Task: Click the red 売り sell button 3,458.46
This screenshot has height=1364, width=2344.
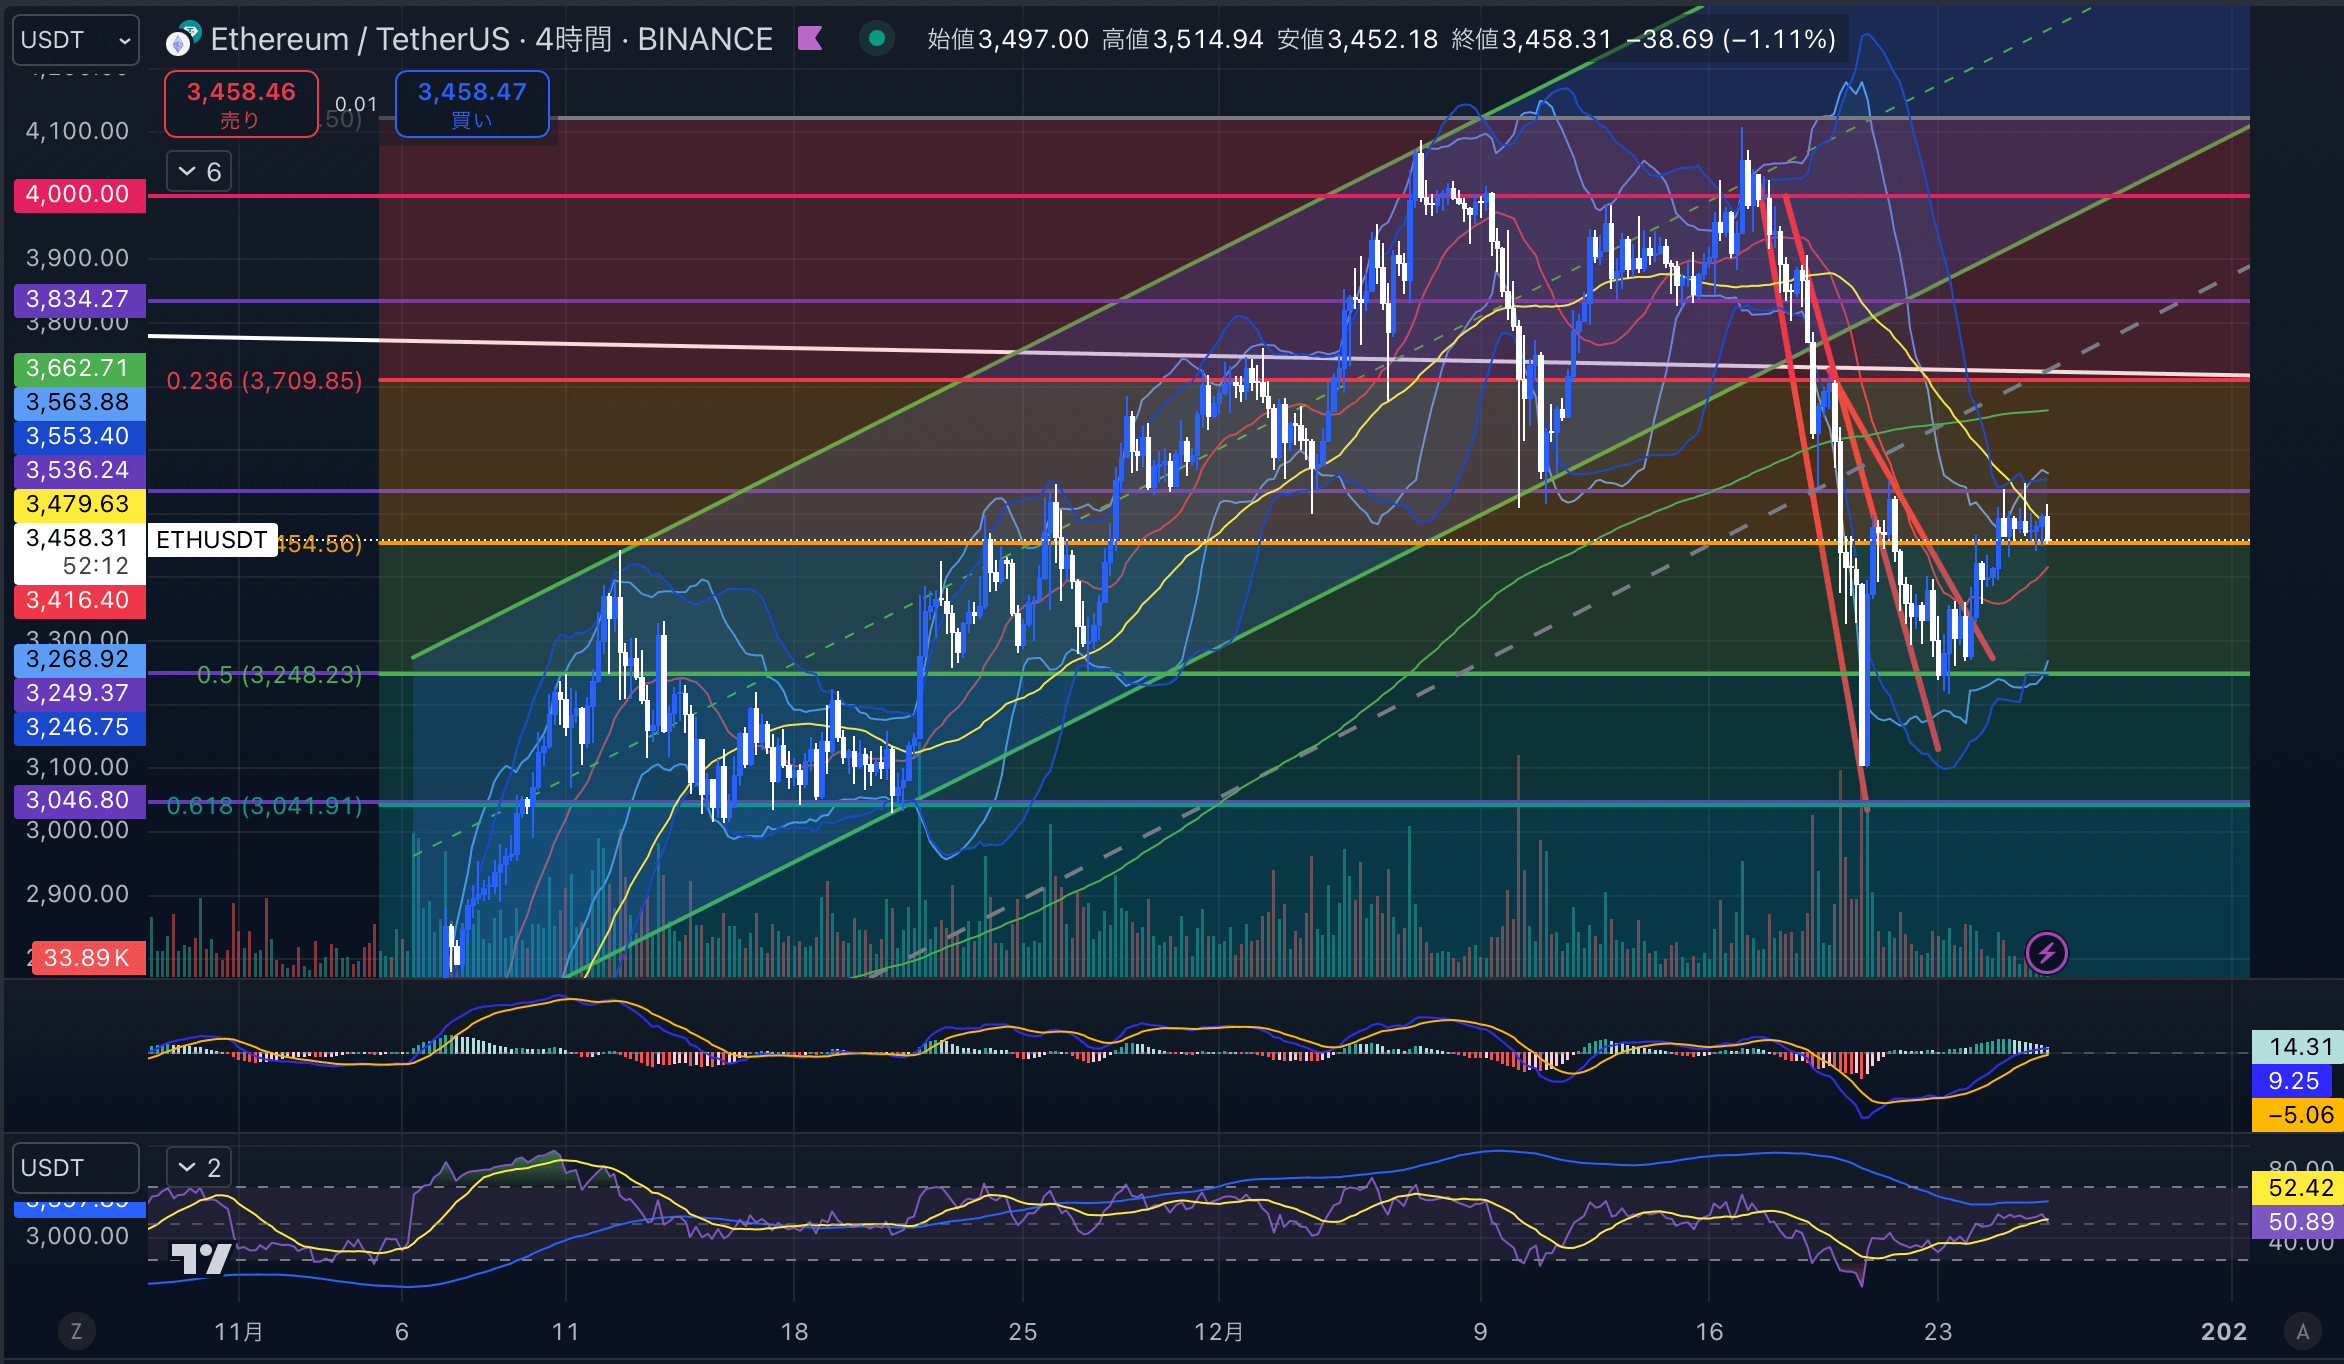Action: click(241, 104)
